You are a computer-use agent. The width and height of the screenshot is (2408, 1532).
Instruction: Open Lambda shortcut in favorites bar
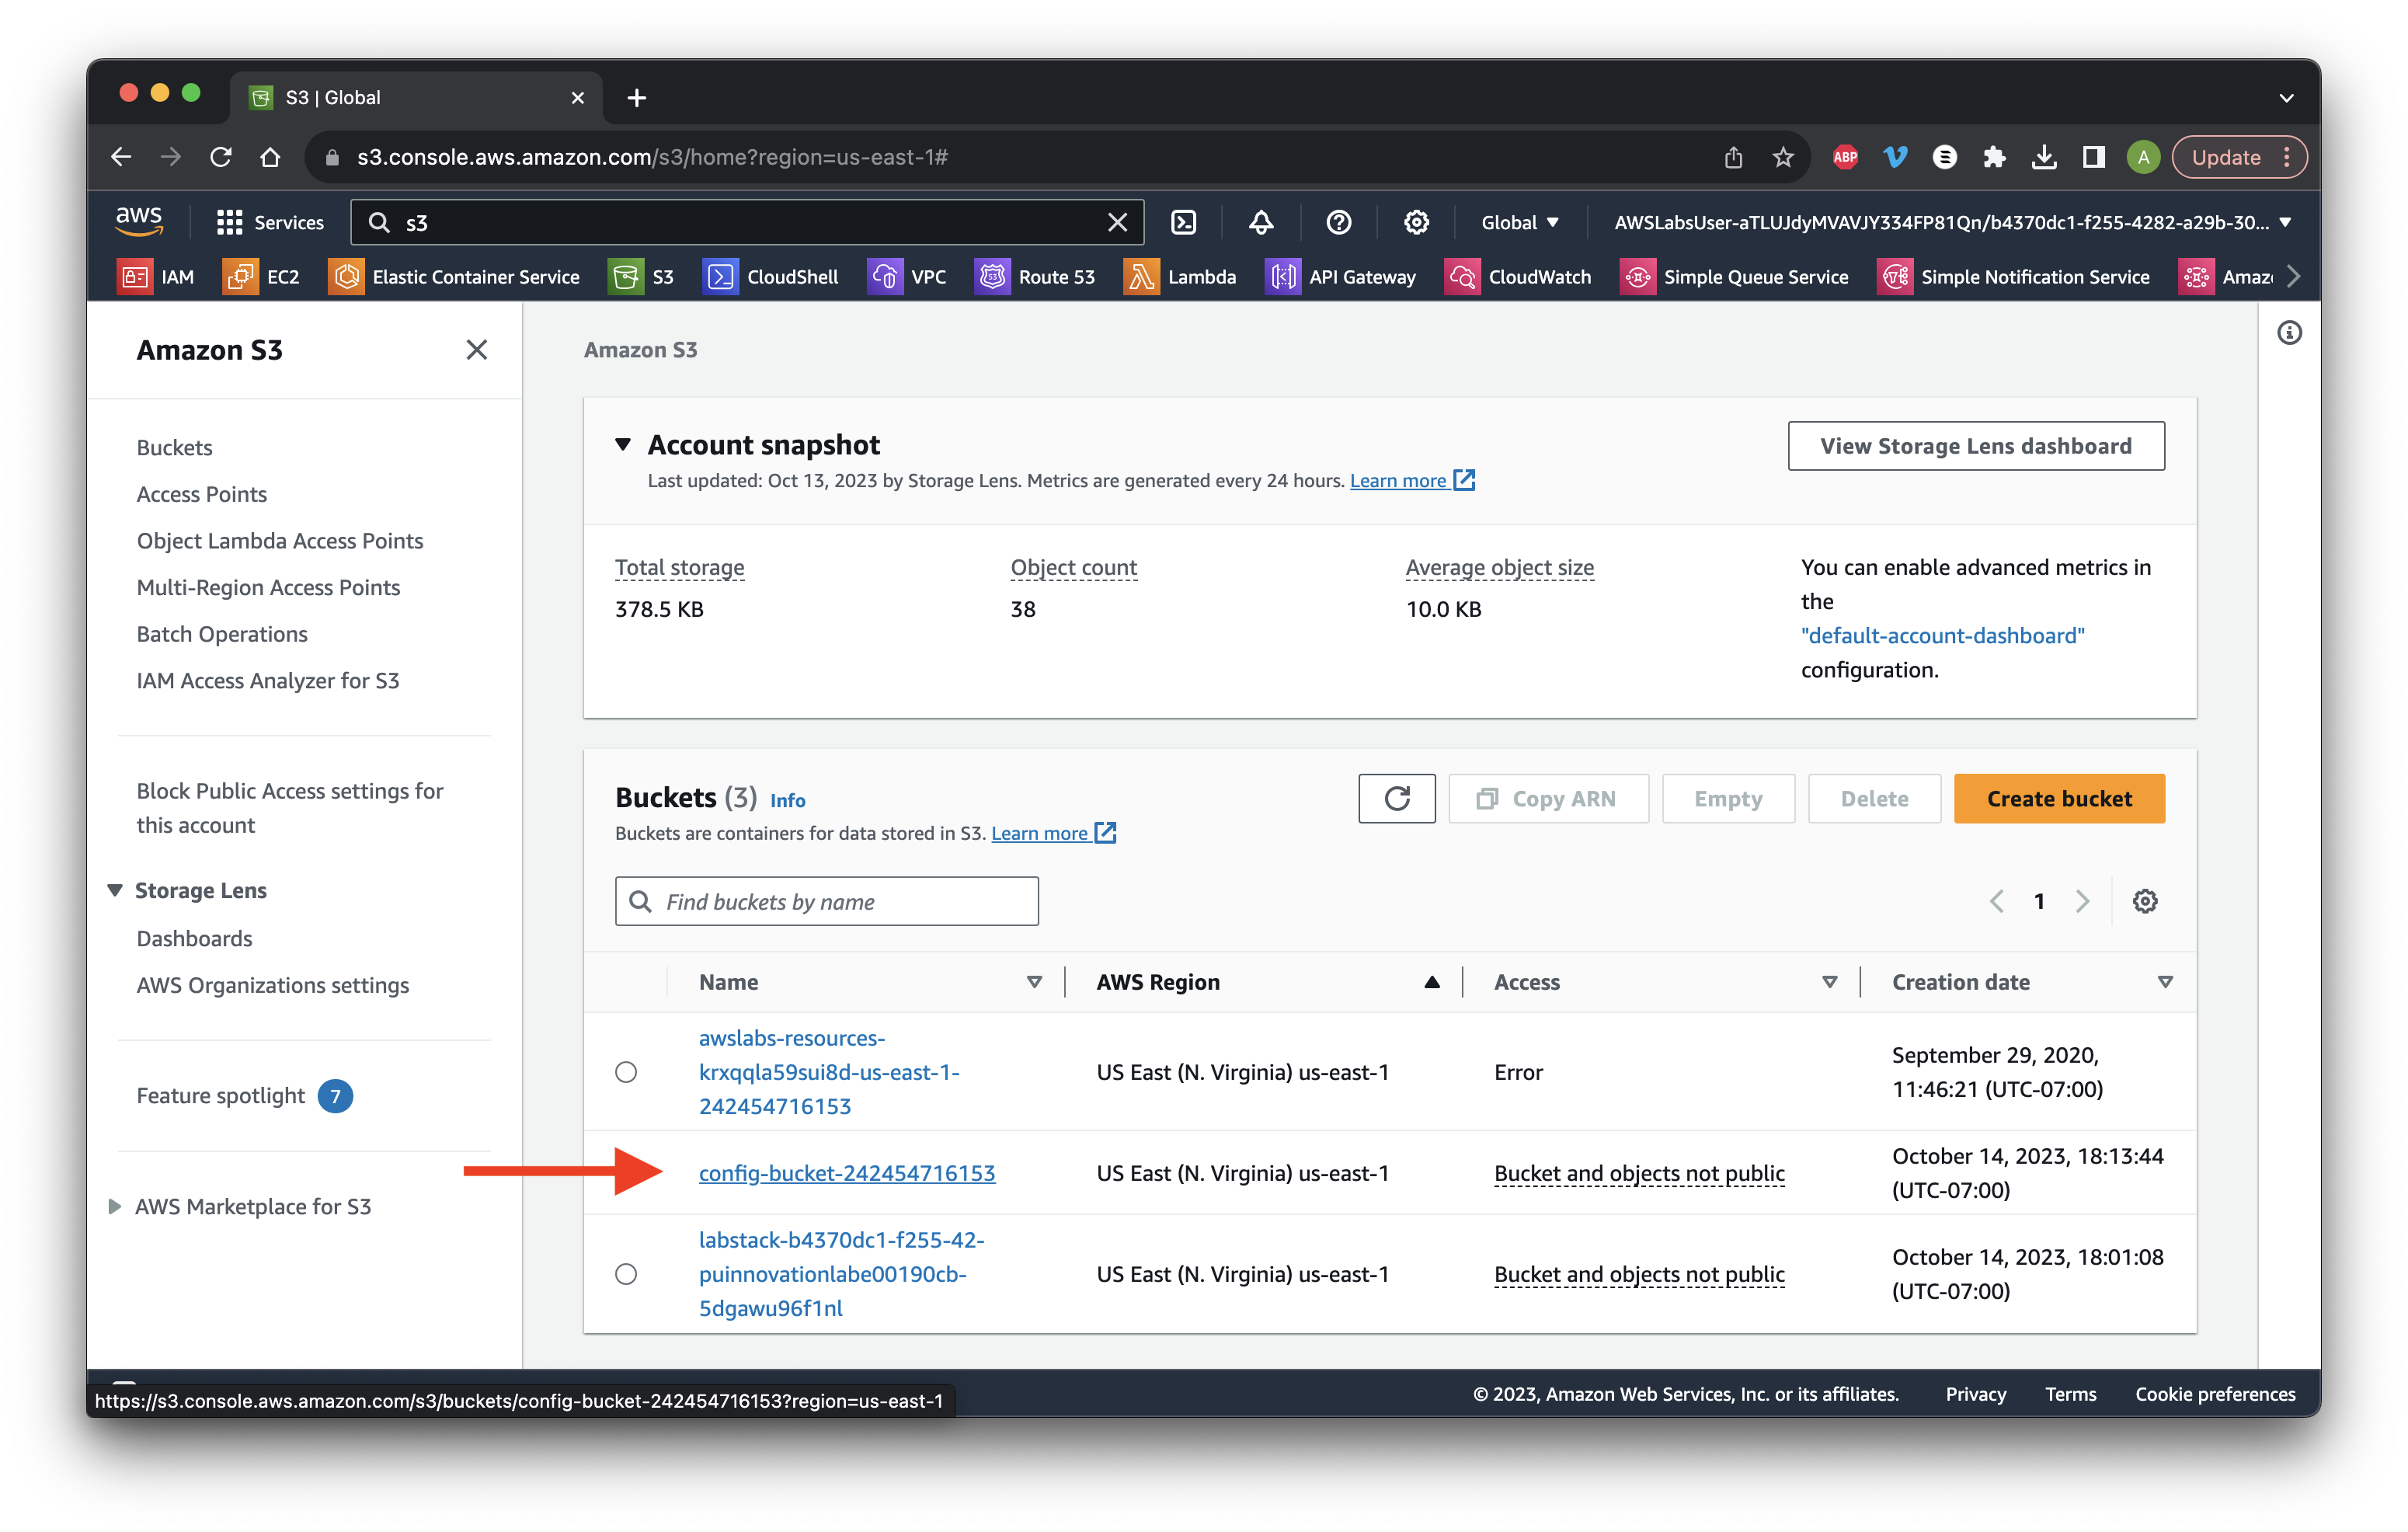pyautogui.click(x=1180, y=277)
